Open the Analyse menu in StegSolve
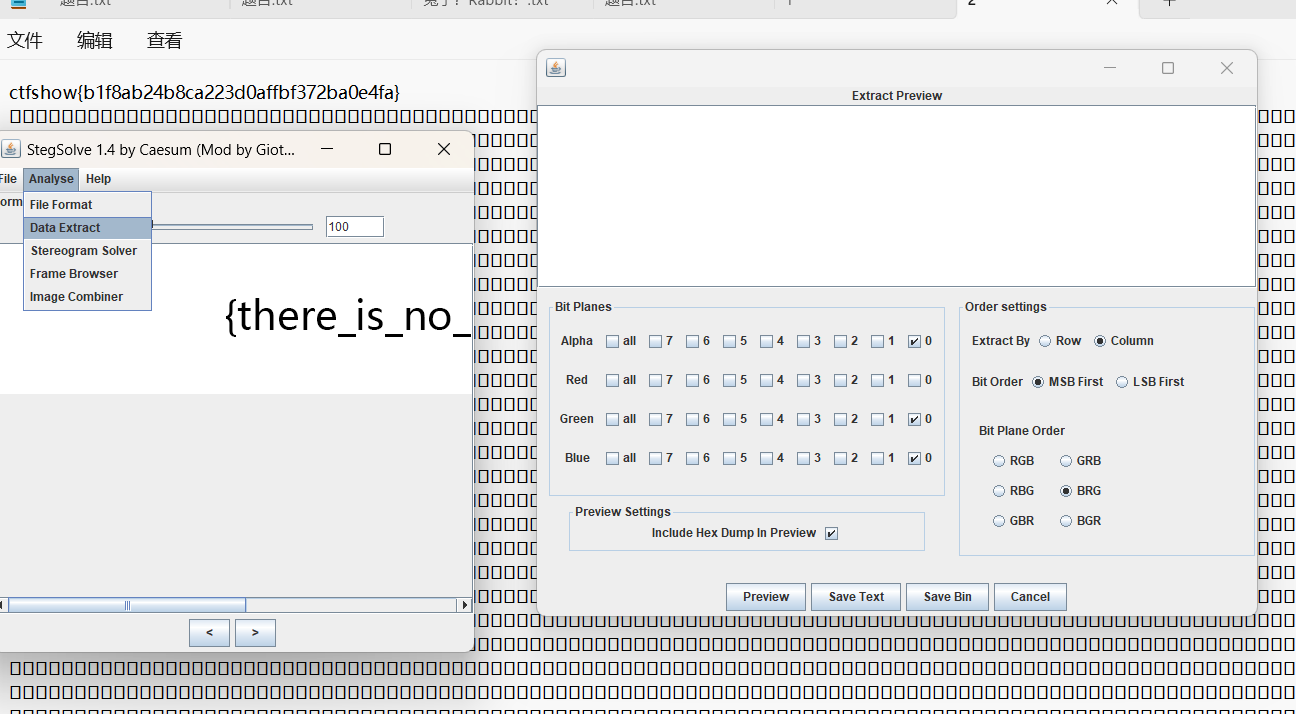This screenshot has height=714, width=1296. 51,179
